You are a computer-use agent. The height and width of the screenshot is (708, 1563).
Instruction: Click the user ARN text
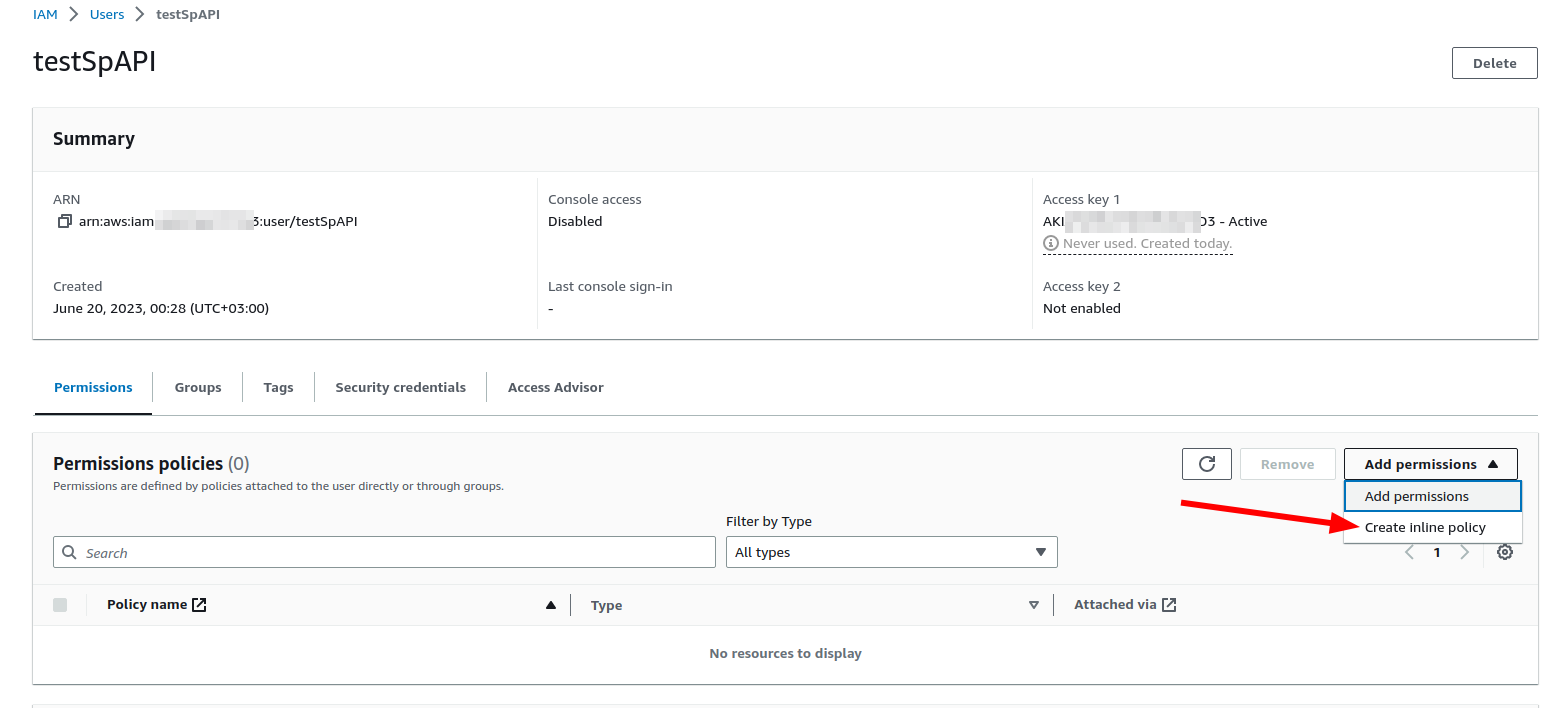tap(218, 221)
